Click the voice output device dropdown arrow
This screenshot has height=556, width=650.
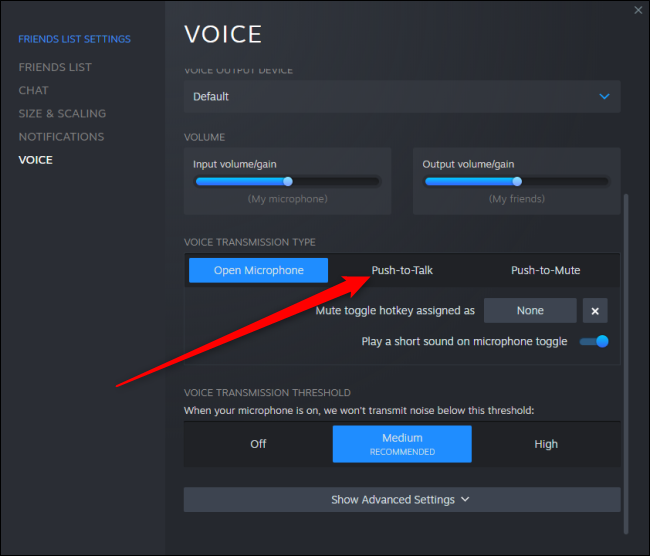604,97
